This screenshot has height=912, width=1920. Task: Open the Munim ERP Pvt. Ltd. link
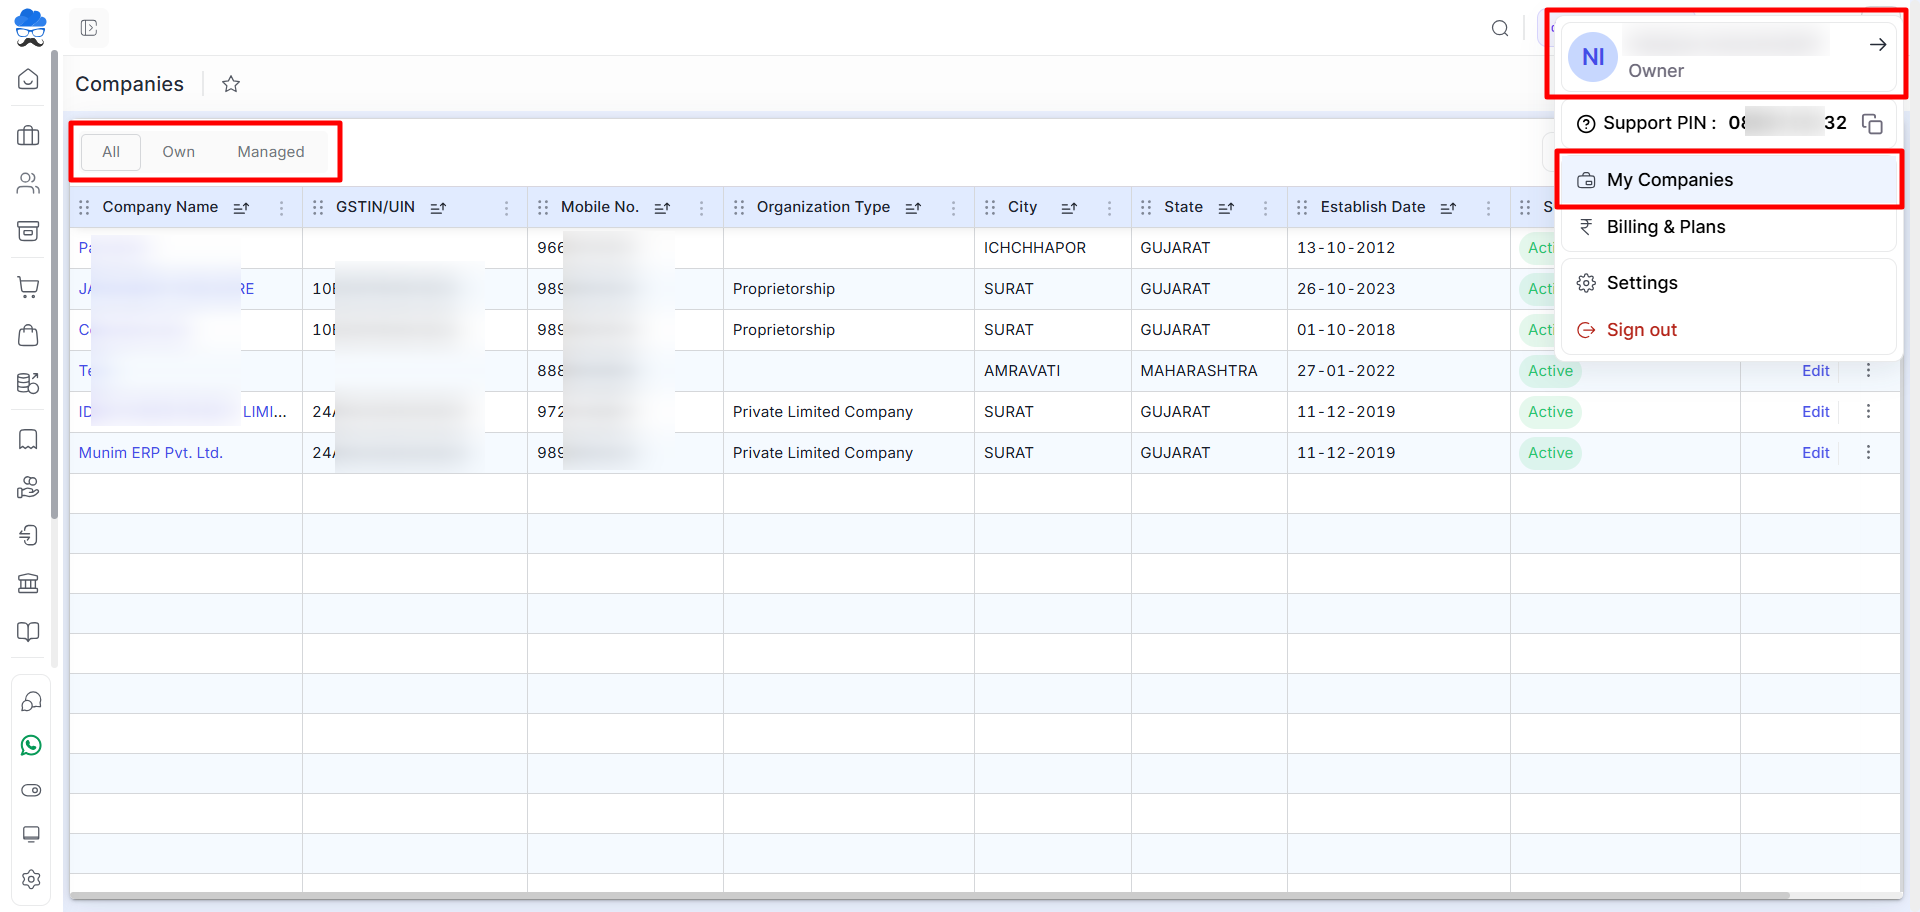(x=151, y=453)
